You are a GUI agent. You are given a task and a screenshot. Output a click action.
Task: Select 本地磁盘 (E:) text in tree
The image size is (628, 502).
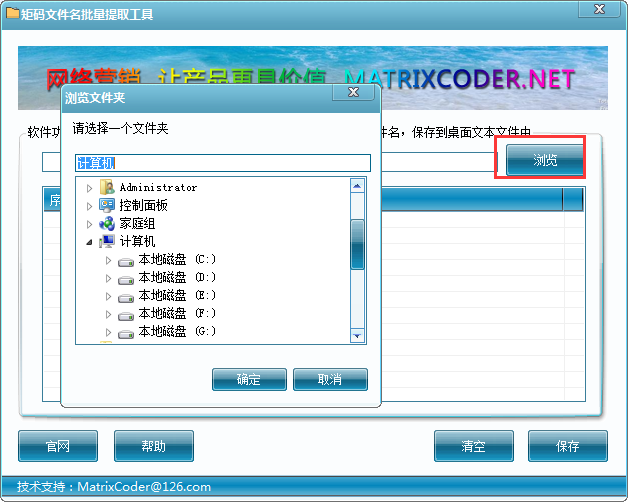[x=177, y=295]
